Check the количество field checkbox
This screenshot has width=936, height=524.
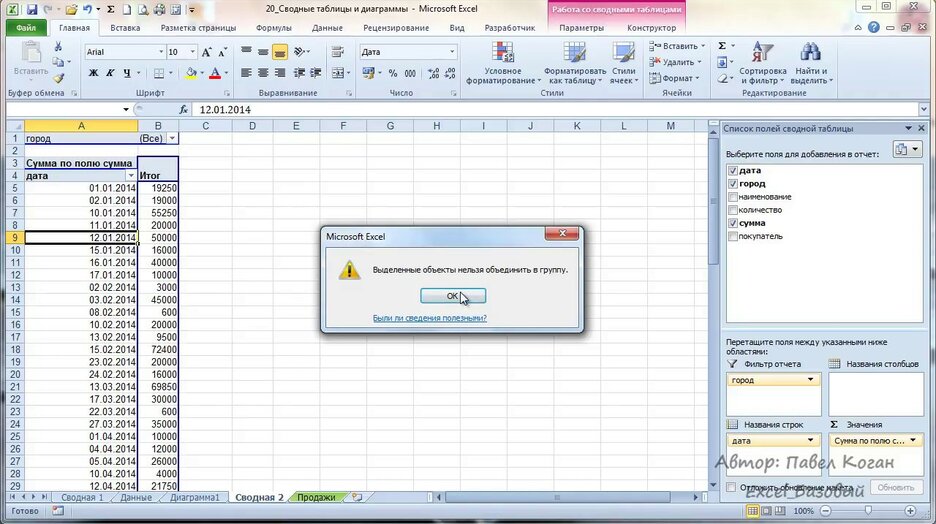tap(733, 210)
